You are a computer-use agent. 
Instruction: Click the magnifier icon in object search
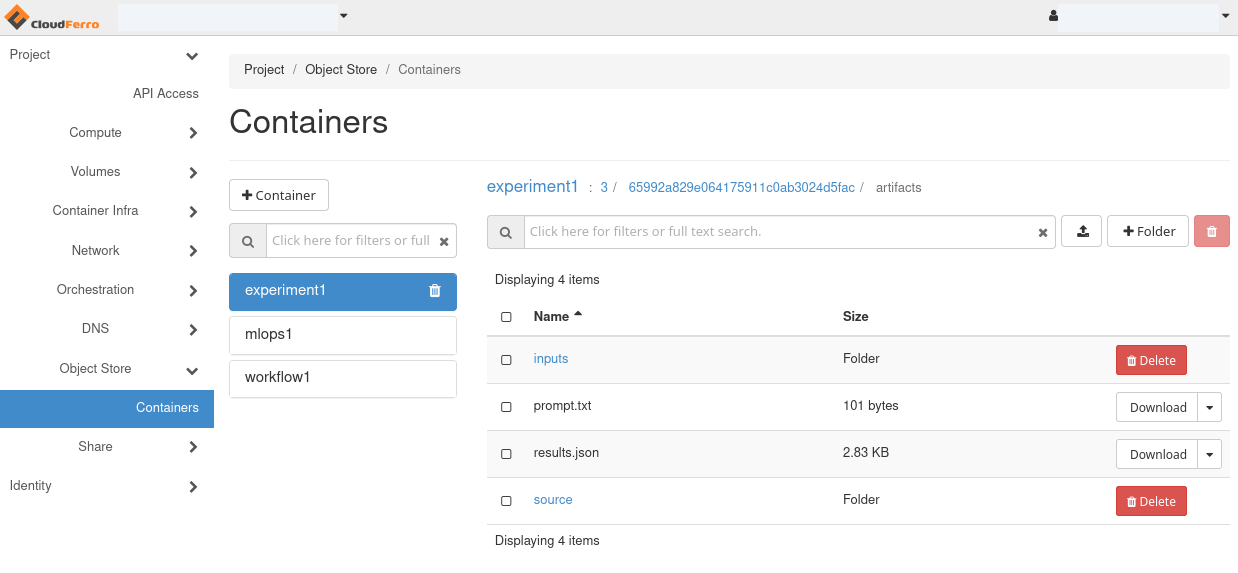[x=506, y=232]
